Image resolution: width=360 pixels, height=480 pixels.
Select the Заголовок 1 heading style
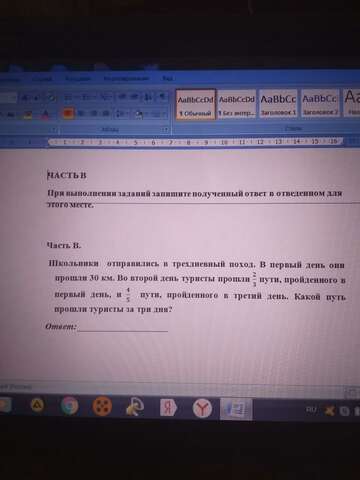[278, 104]
